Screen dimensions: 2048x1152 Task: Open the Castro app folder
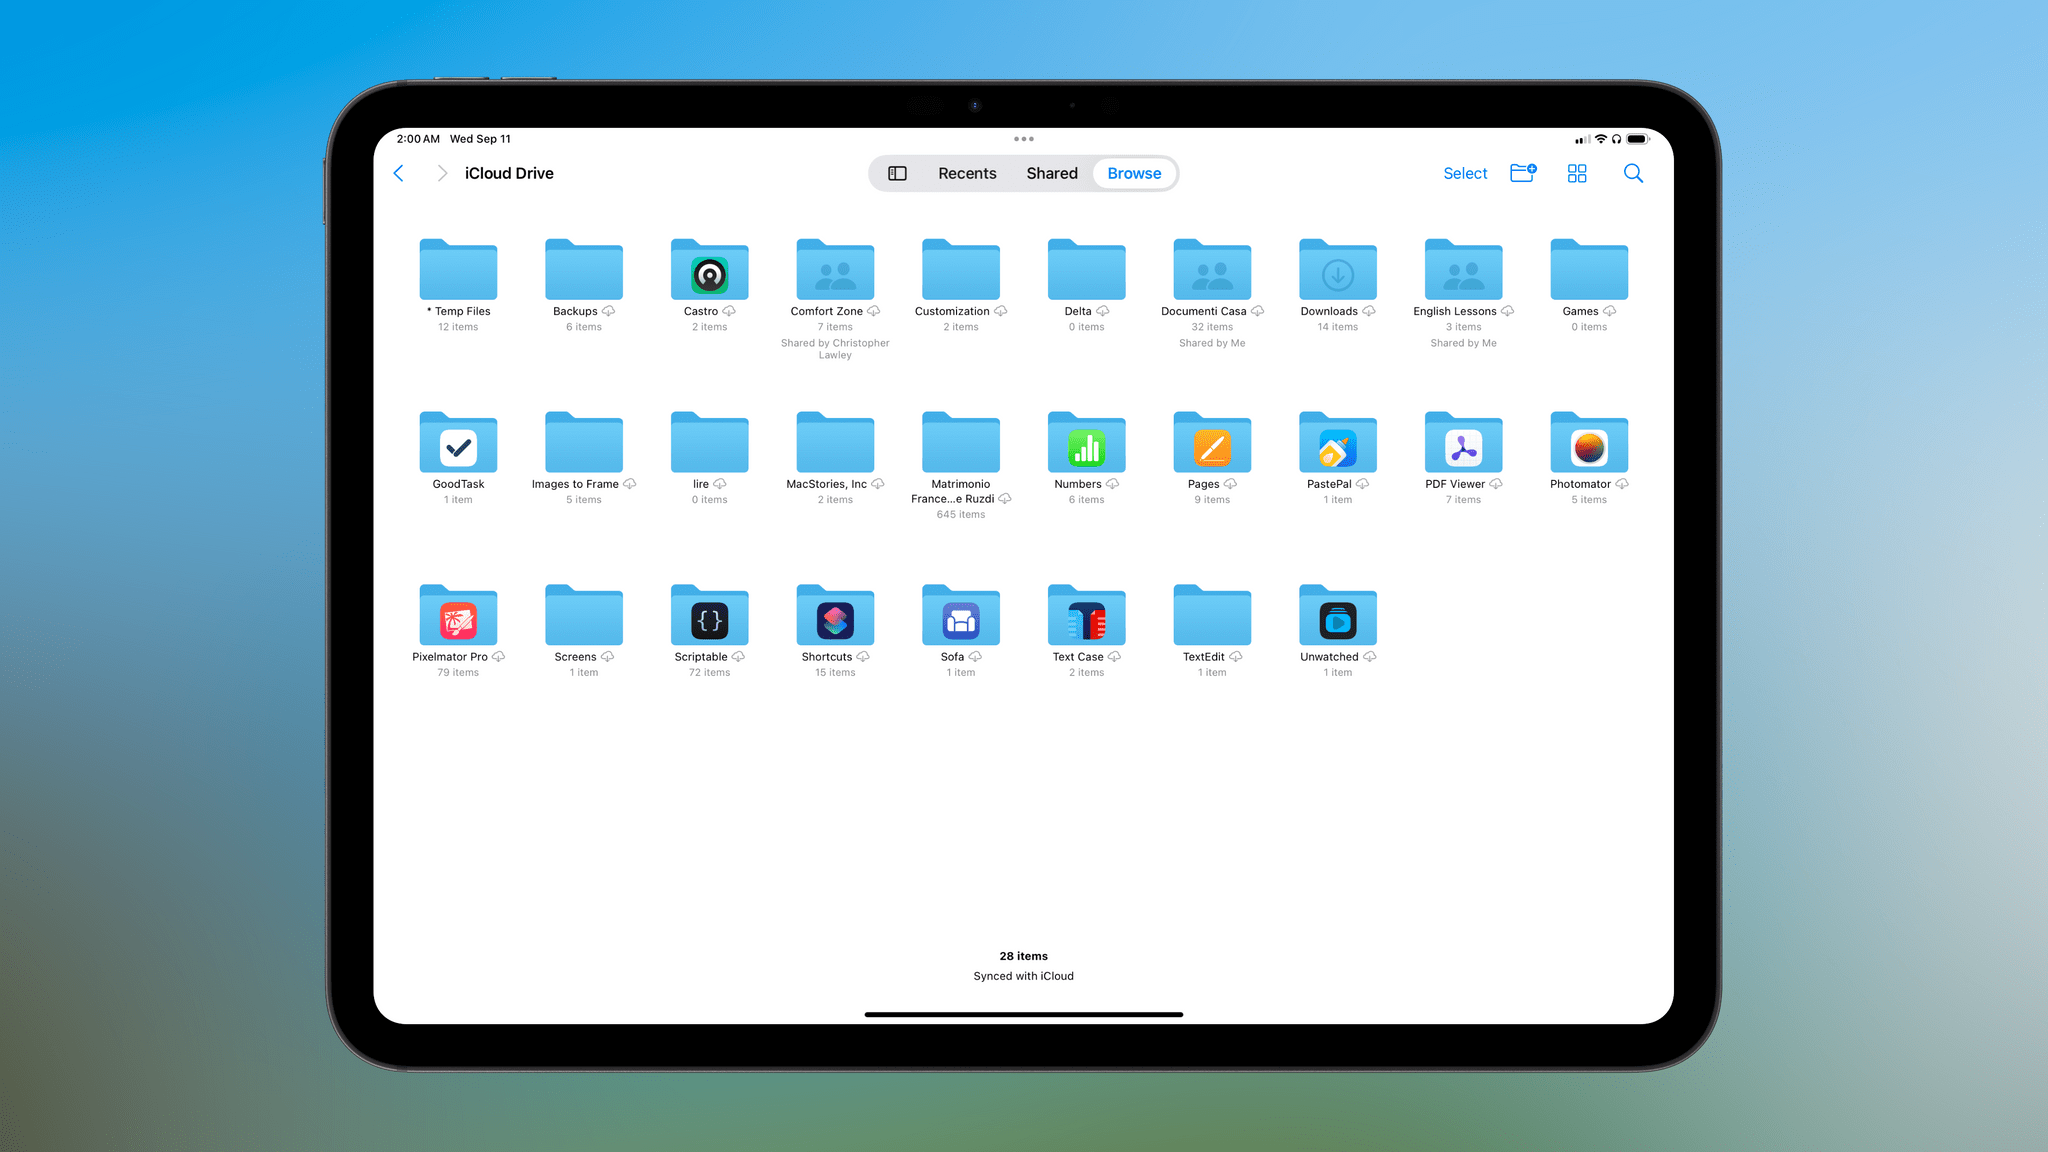point(709,271)
